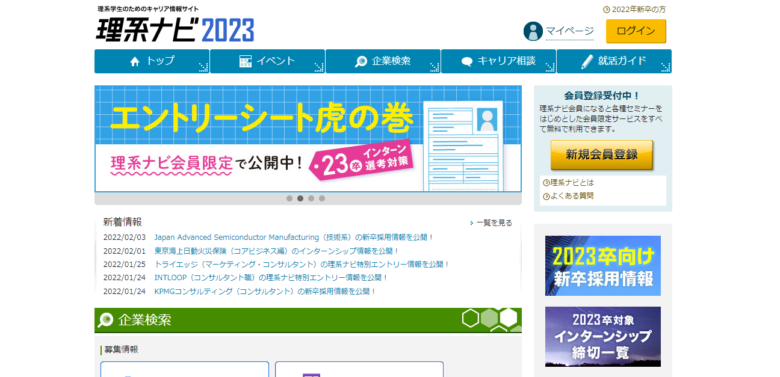780x377 pixels.
Task: Open the エントリーシート虎の巻 banner
Action: pos(308,139)
